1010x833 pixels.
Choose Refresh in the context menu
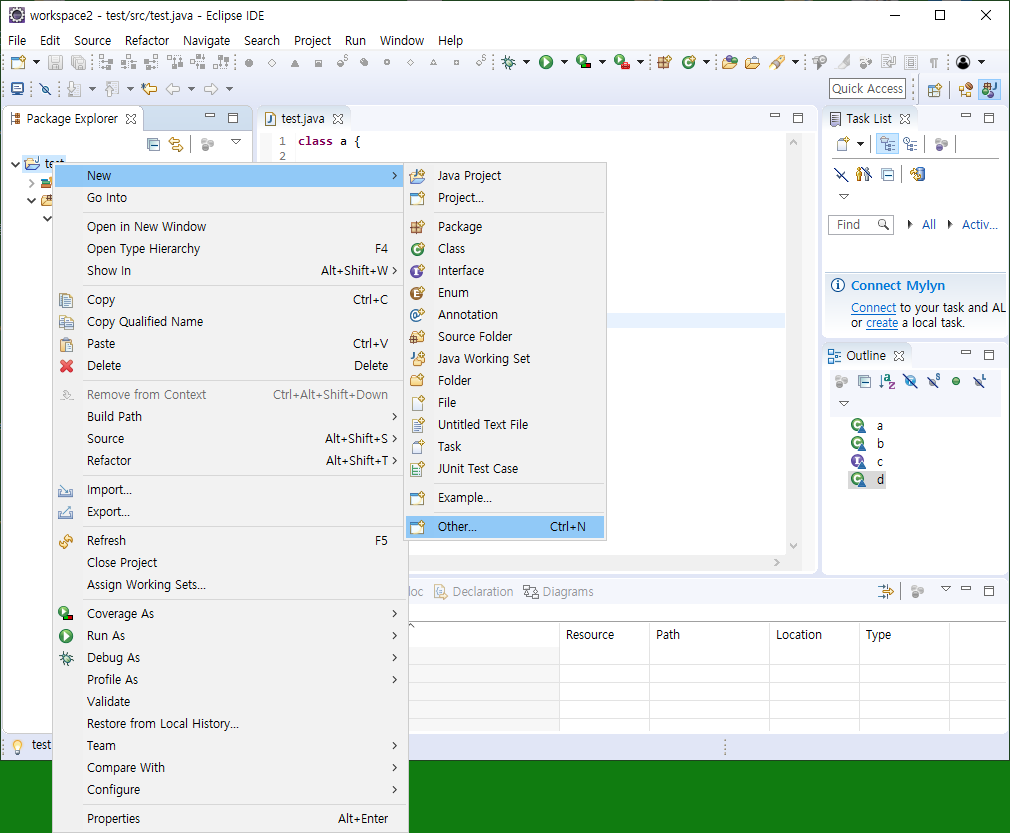pyautogui.click(x=229, y=541)
